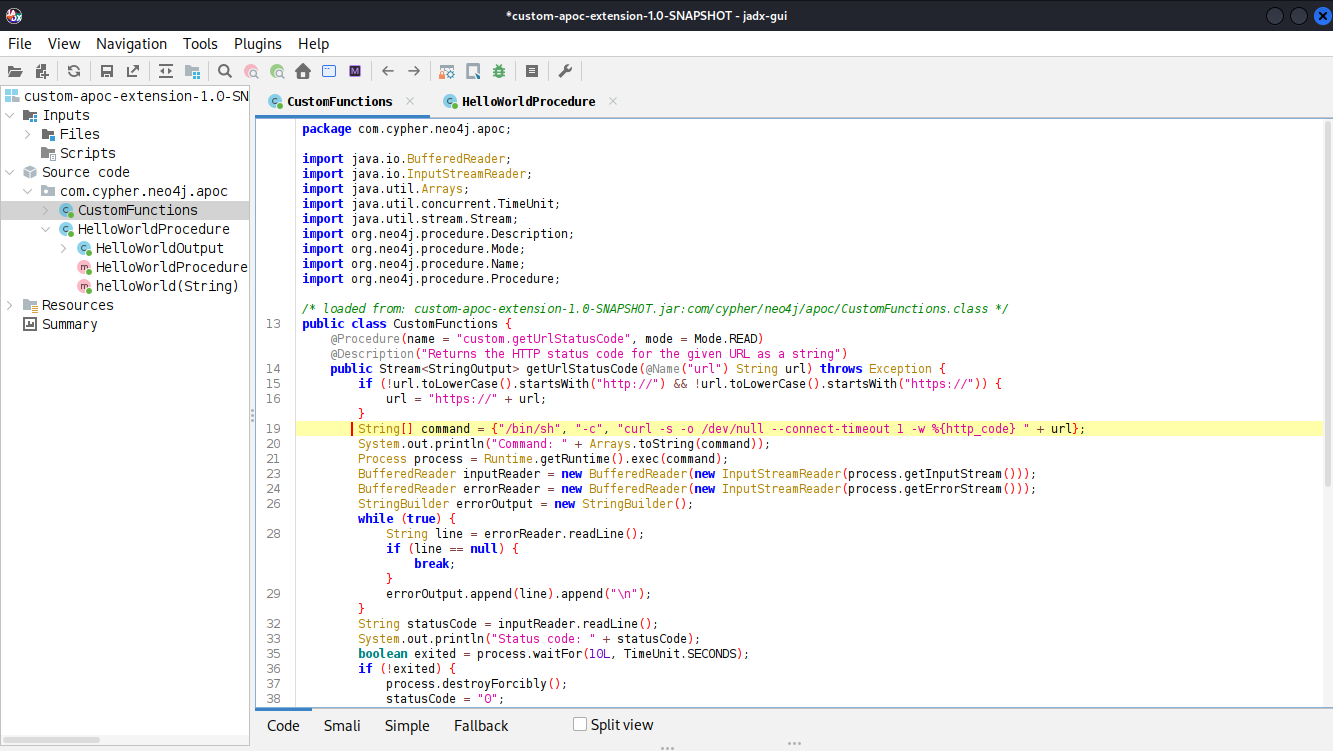1333x751 pixels.
Task: Close the CustomFunctions editor tab
Action: [x=410, y=101]
